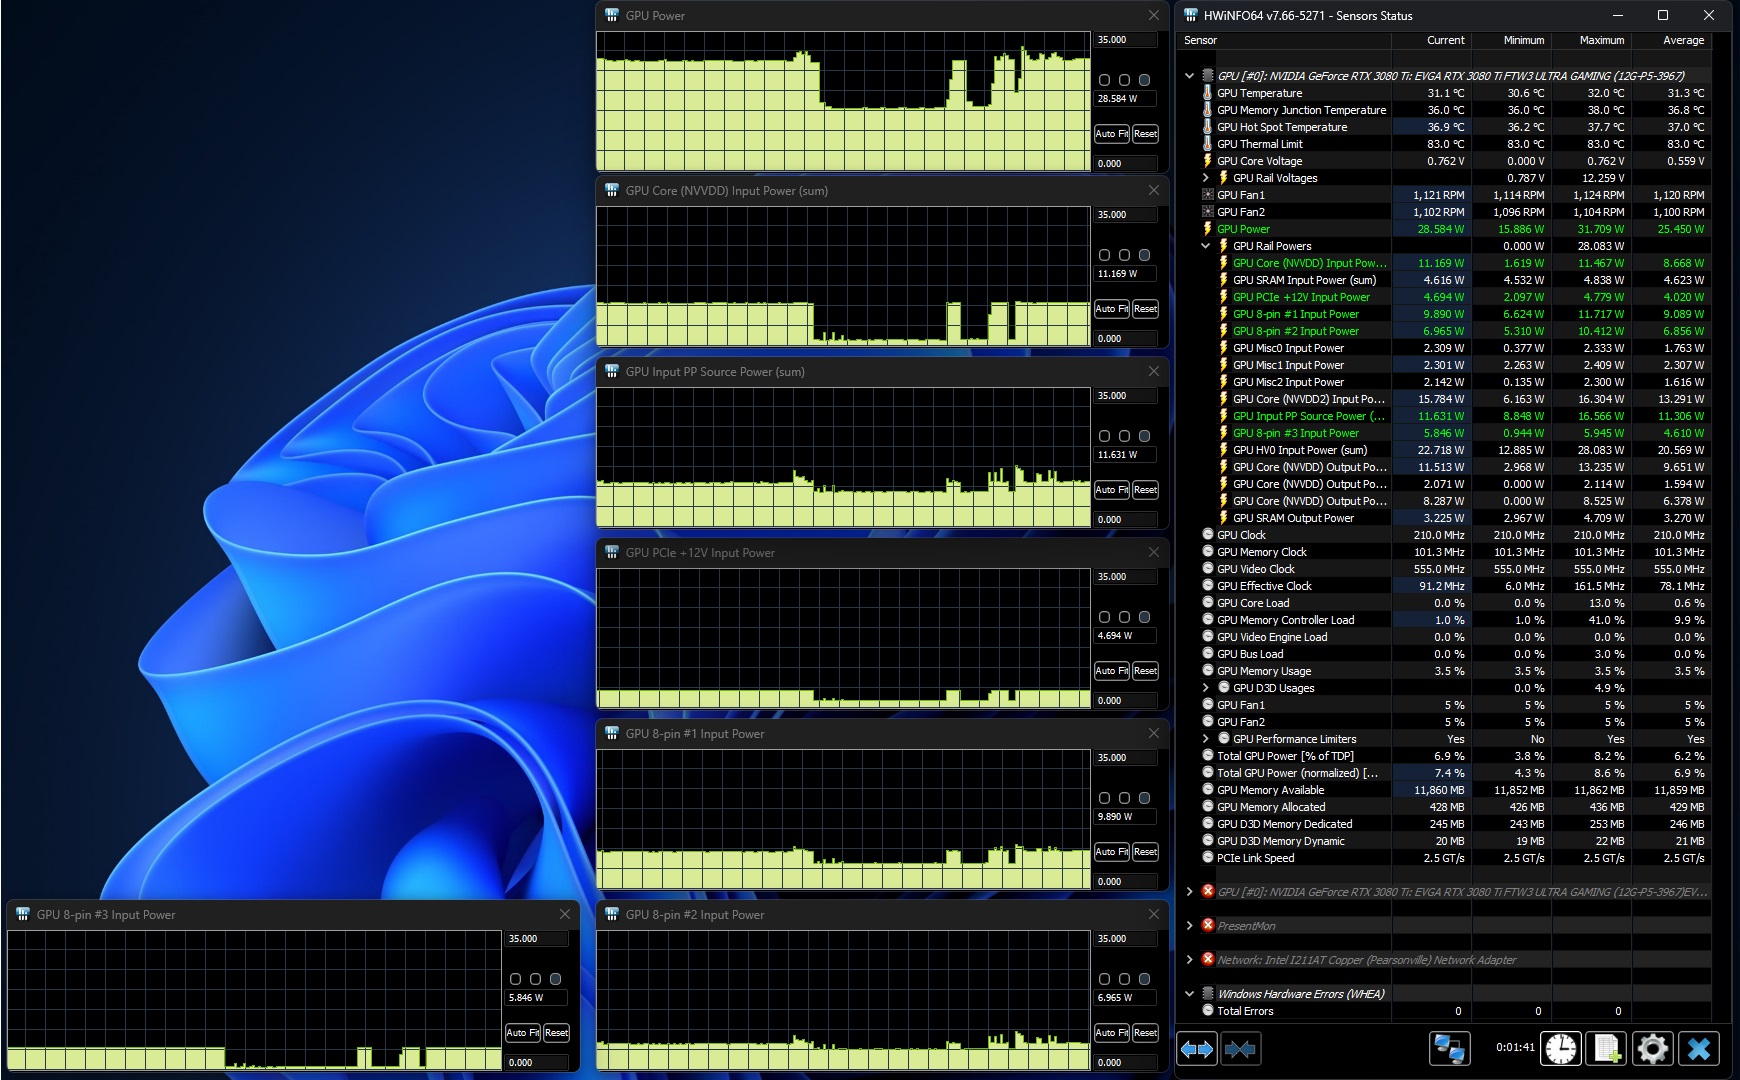Click the blue X icon in HWiNFO toolbar
1740x1080 pixels.
1698,1048
